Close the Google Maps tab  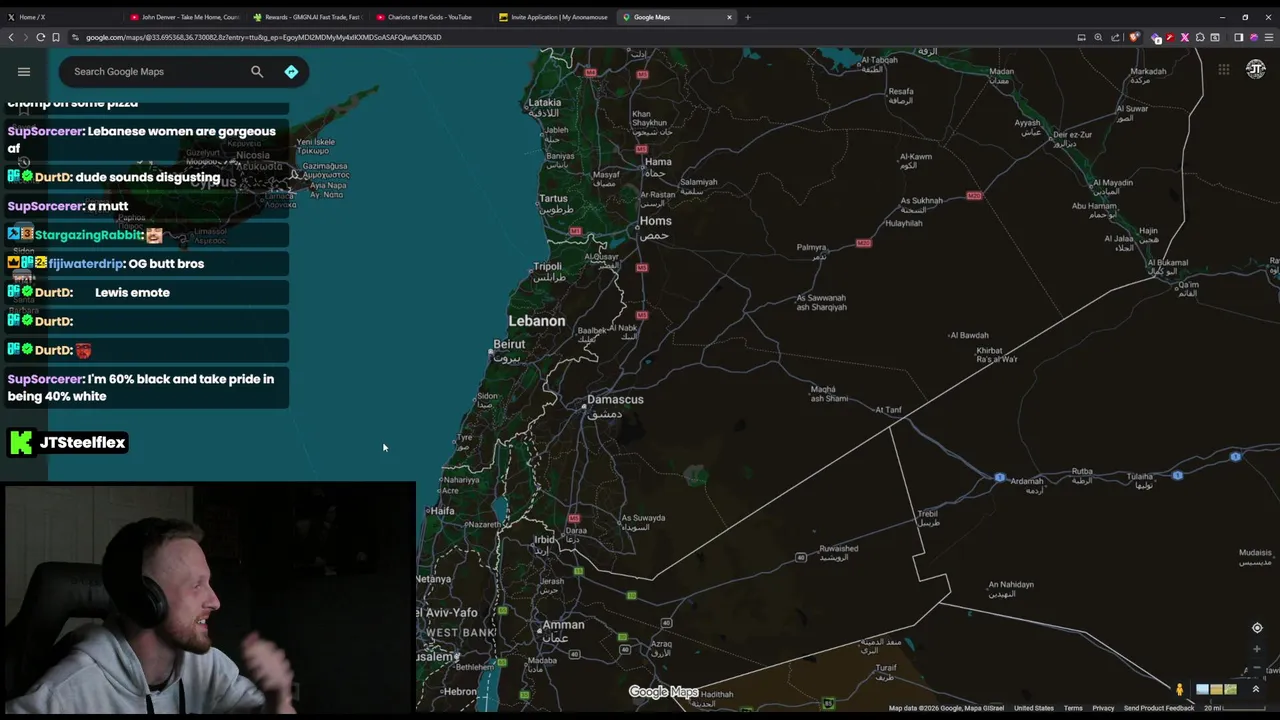(x=729, y=17)
